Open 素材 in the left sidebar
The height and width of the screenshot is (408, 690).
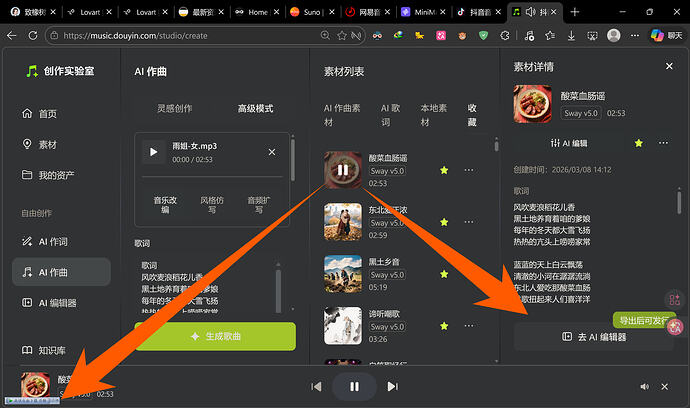(x=40, y=144)
